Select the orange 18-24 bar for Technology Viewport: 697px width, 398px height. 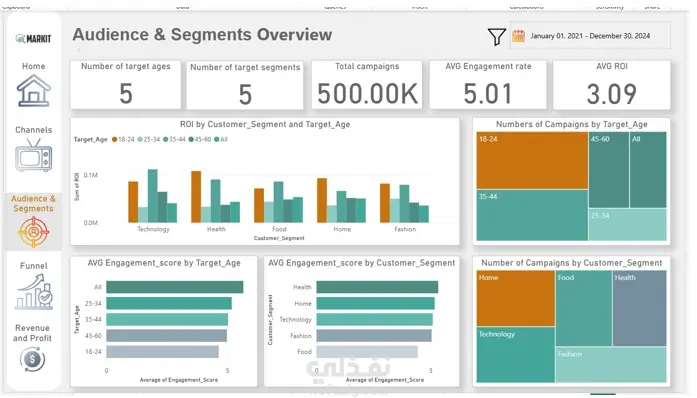click(x=133, y=202)
